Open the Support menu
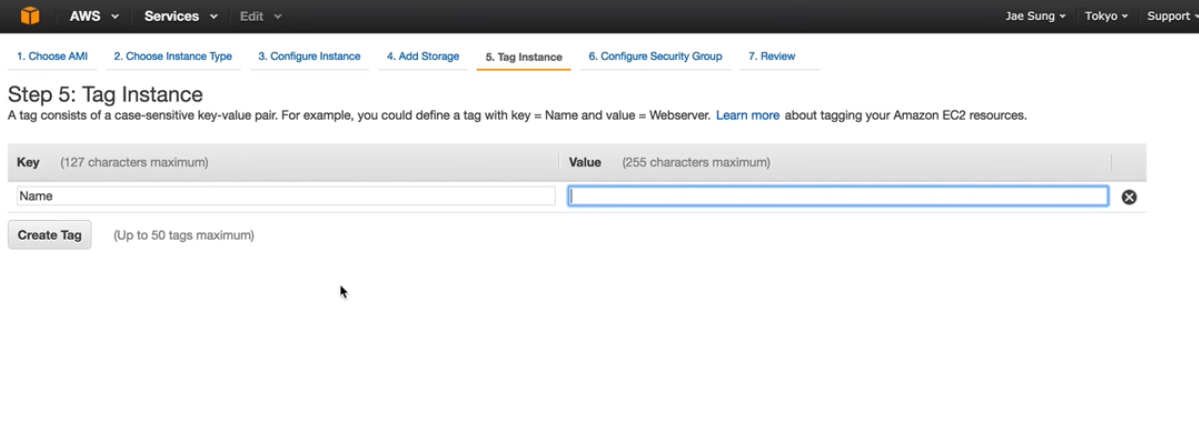This screenshot has height=421, width=1199. click(1172, 16)
